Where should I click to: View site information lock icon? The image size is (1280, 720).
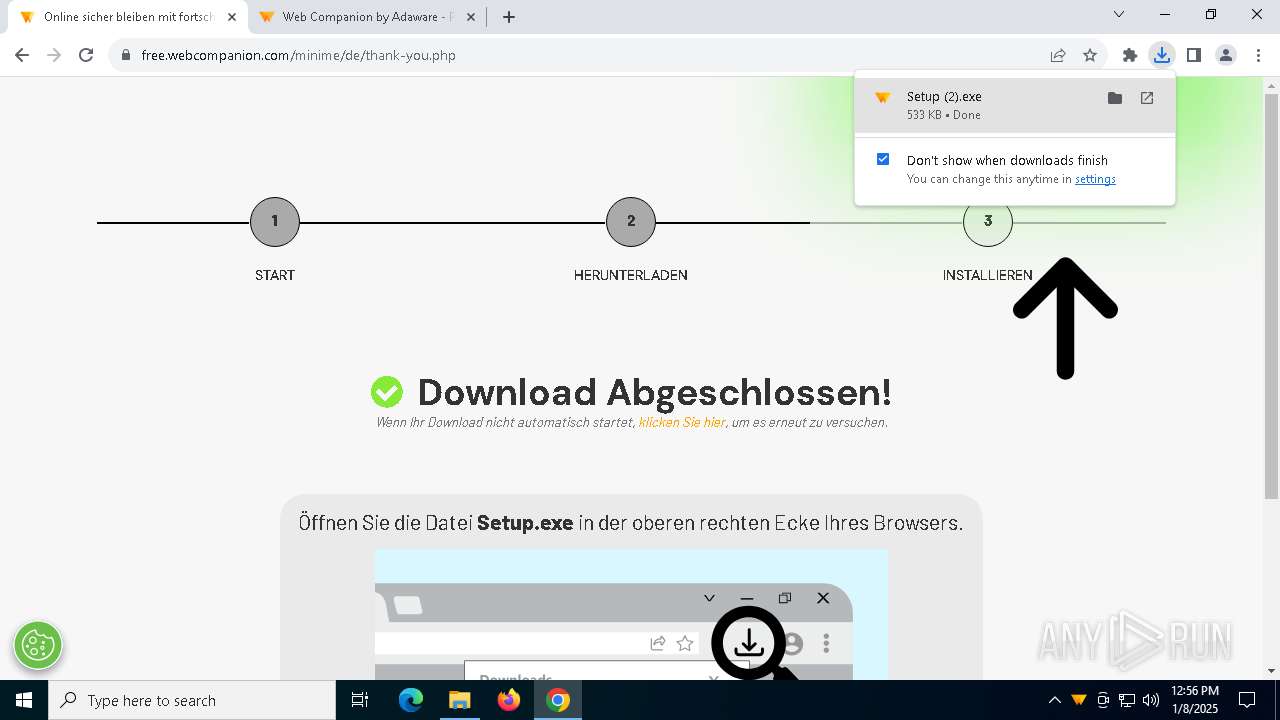pyautogui.click(x=126, y=55)
